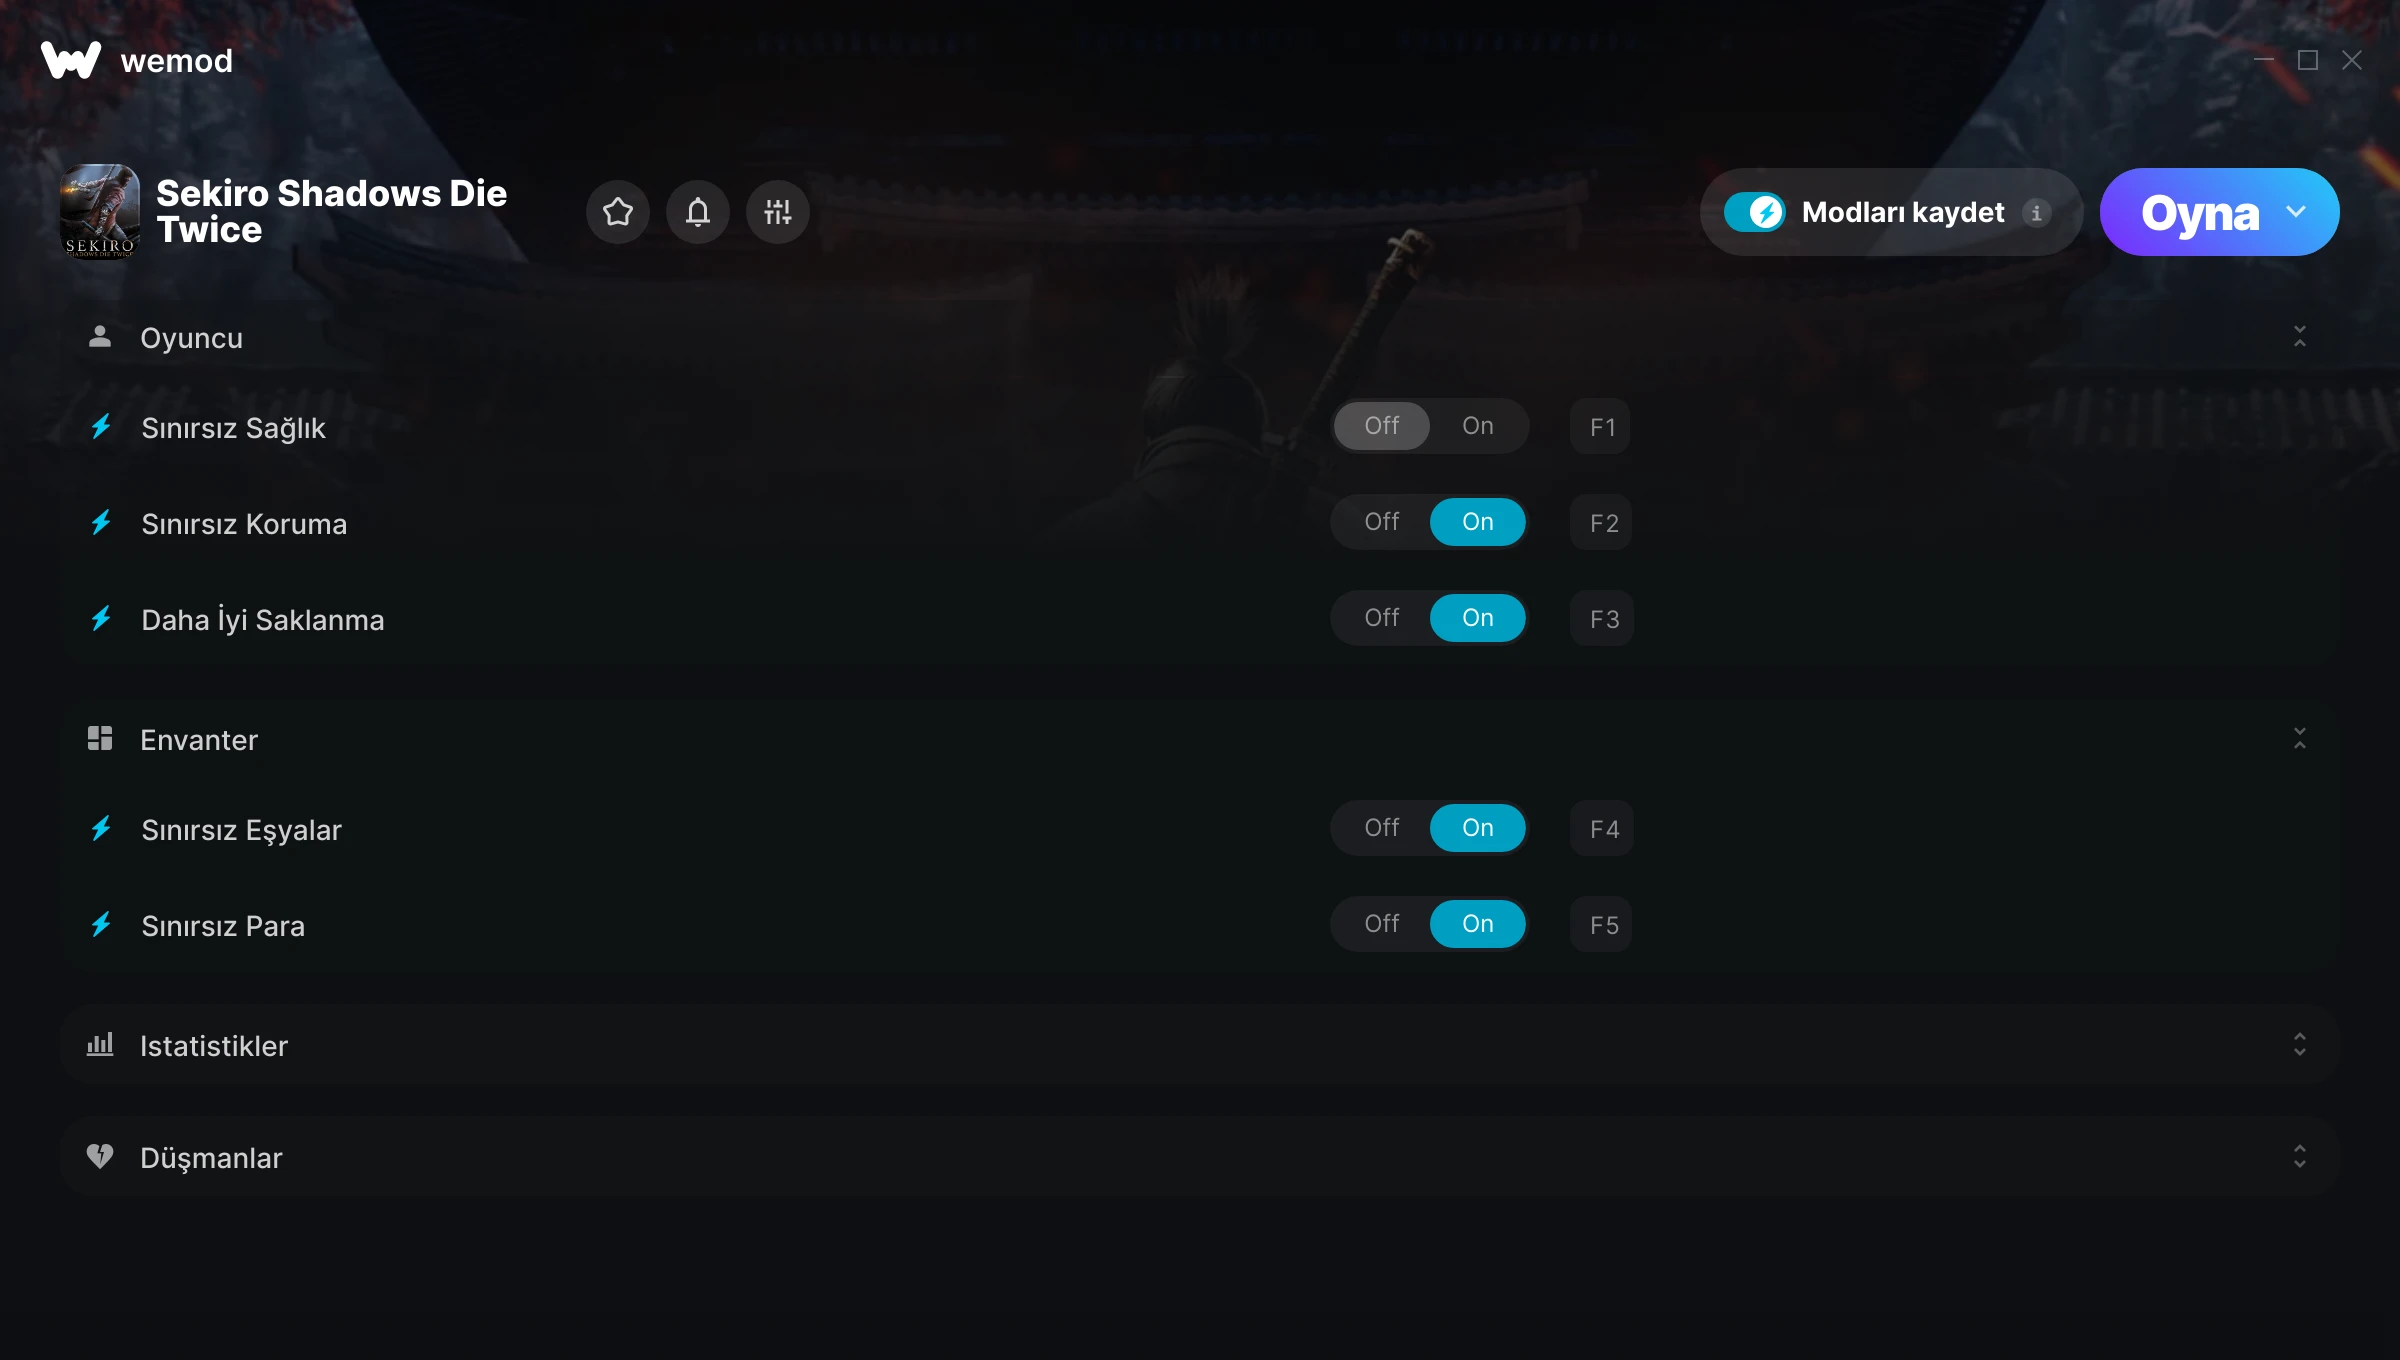Switch Daha İyi Saklanma to Off
The height and width of the screenshot is (1360, 2400).
pos(1382,618)
